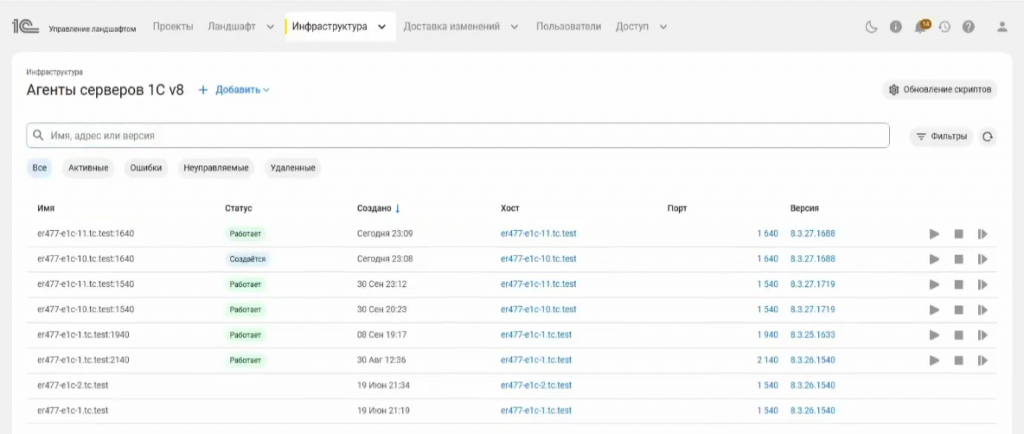Start the er477-e1c-11.tc.test:1640 agent with play icon

(934, 234)
